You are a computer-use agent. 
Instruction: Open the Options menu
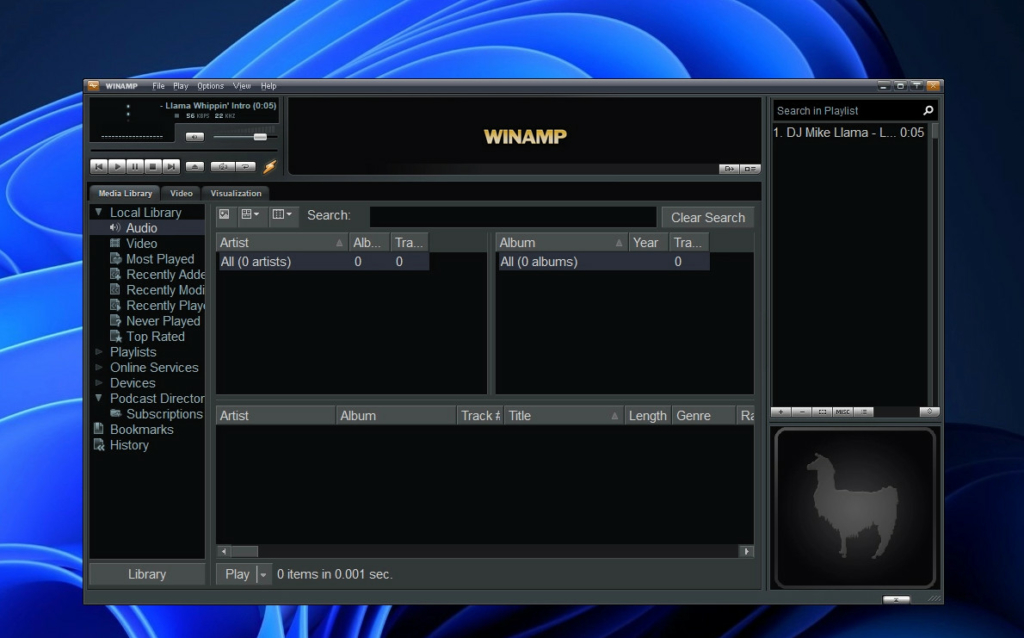coord(210,86)
